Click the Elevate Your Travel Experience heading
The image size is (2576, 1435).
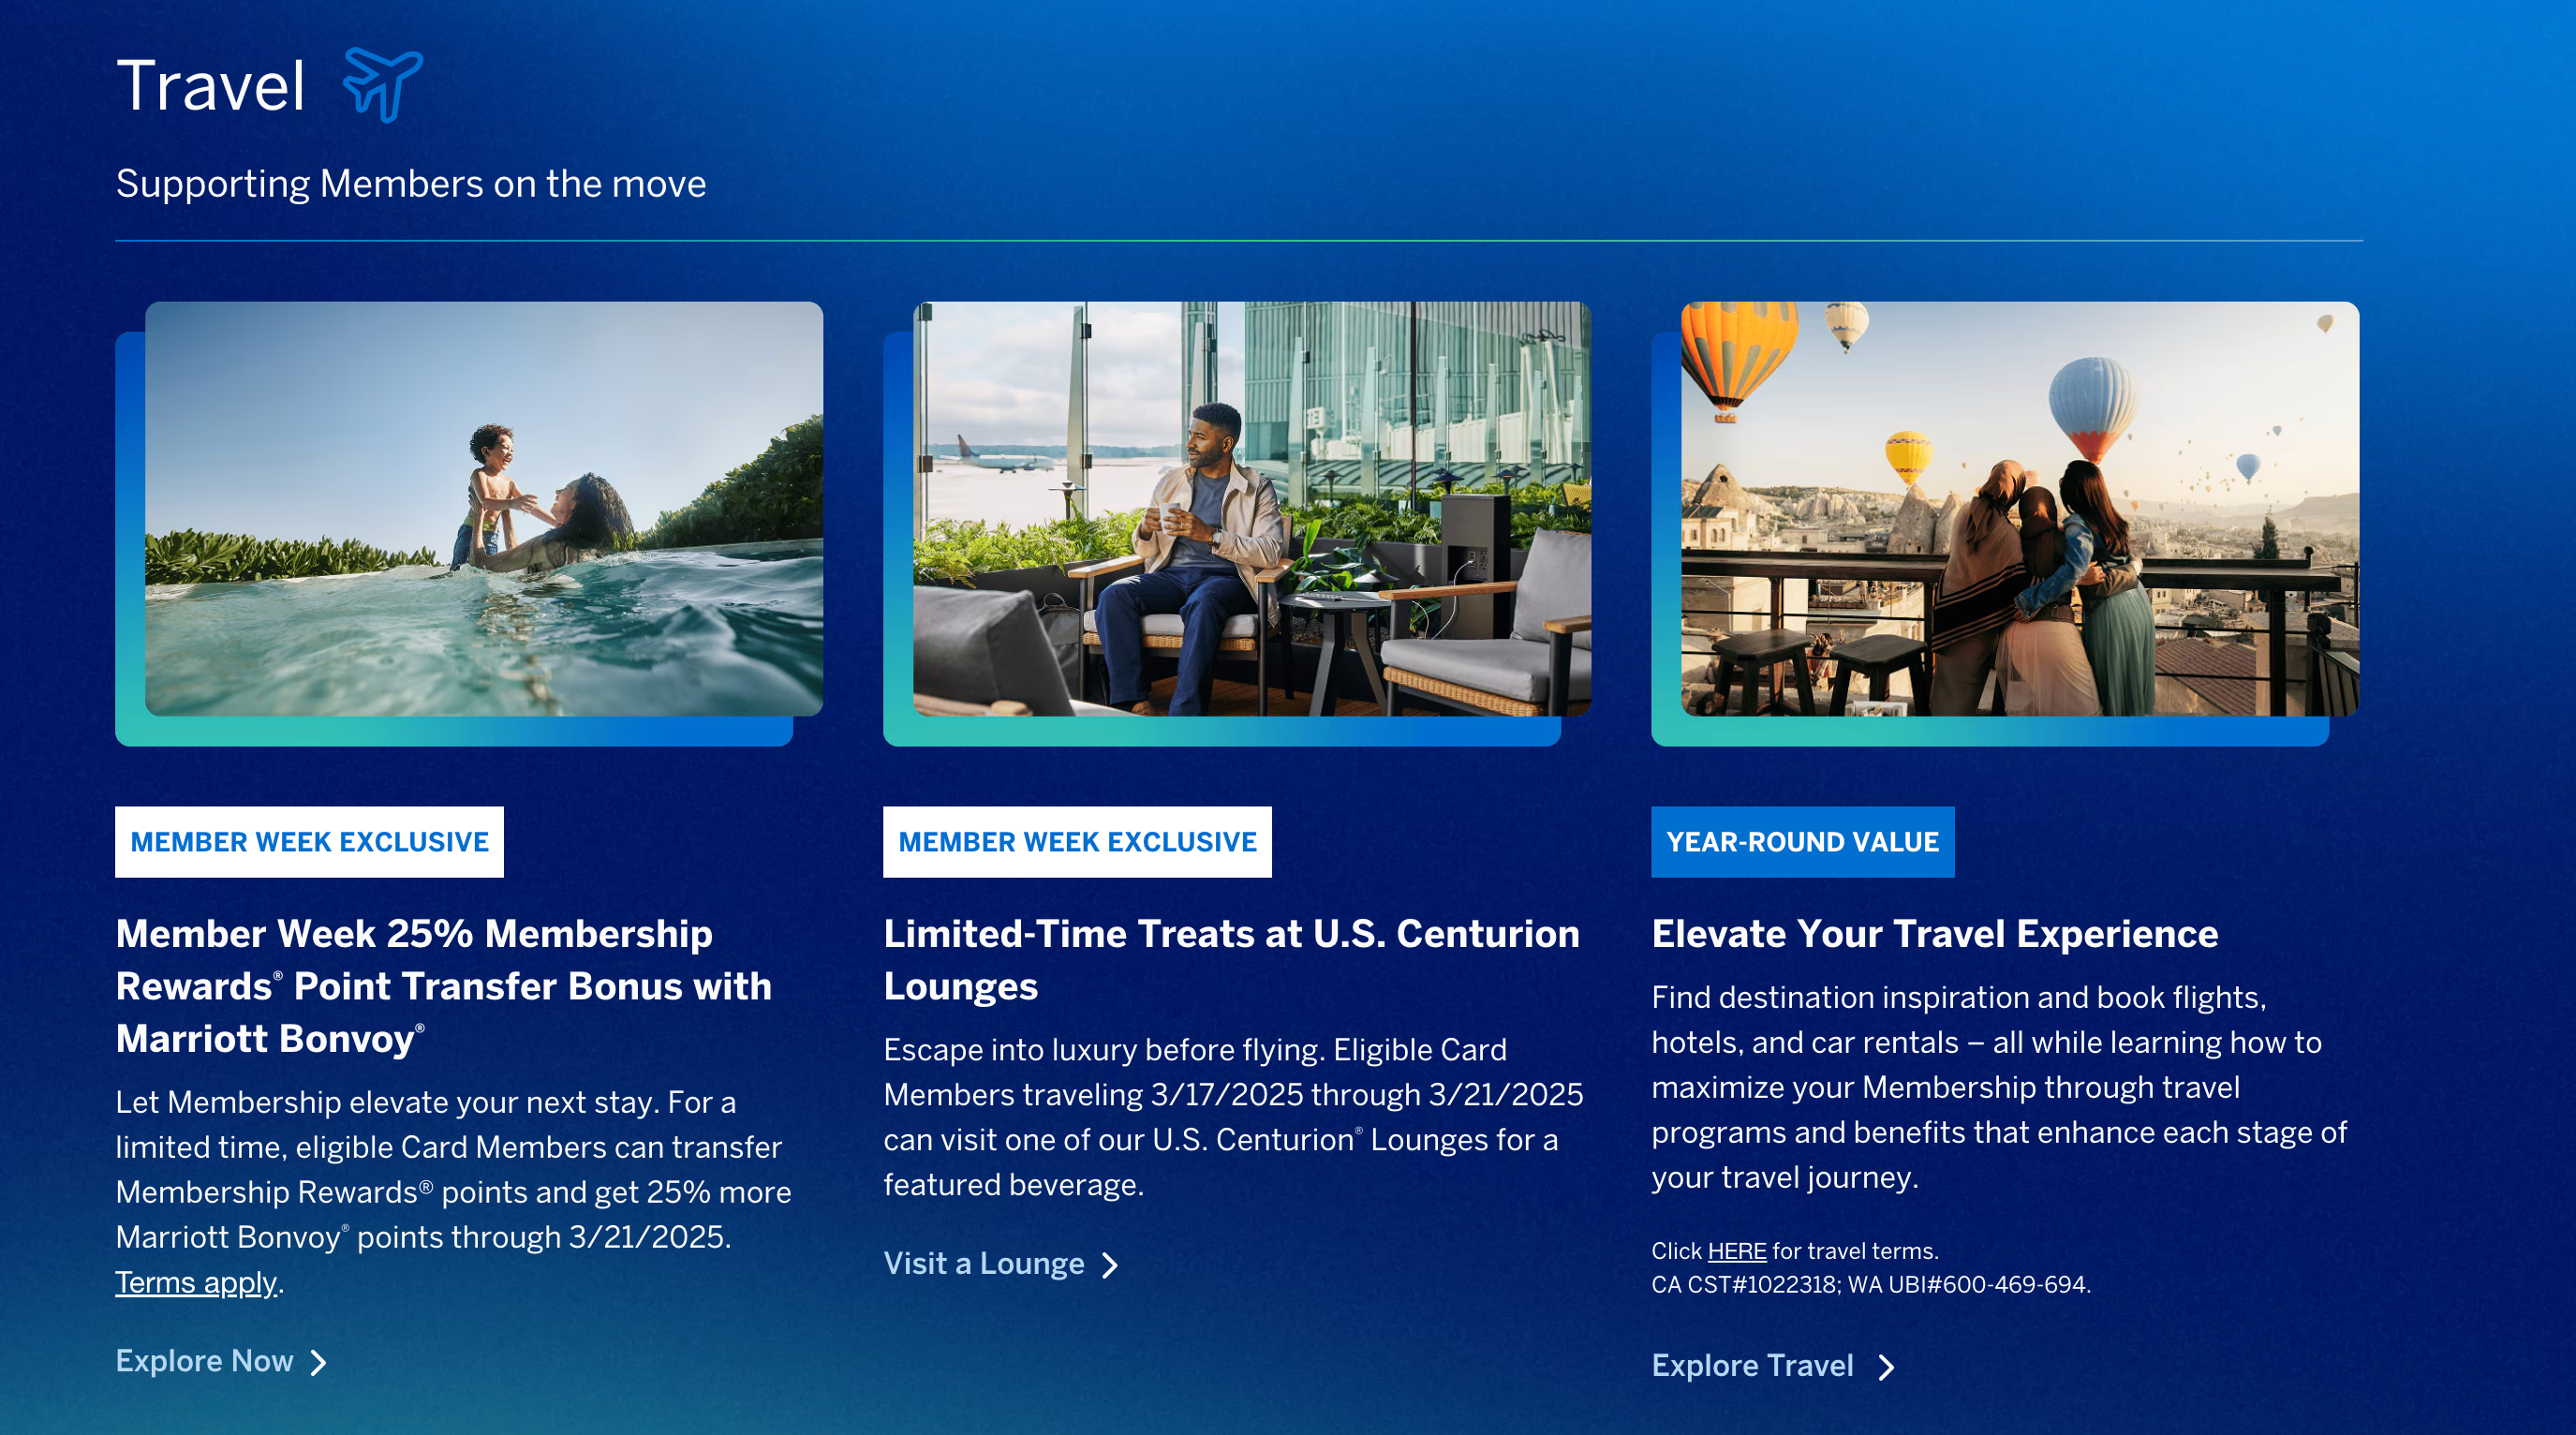(x=1934, y=934)
